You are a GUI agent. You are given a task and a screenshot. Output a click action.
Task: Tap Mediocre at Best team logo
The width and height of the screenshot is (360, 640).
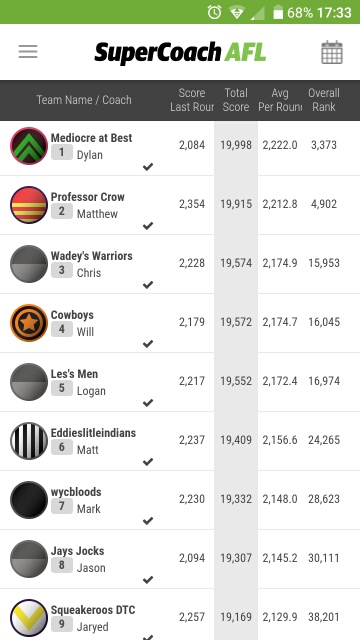pyautogui.click(x=29, y=146)
